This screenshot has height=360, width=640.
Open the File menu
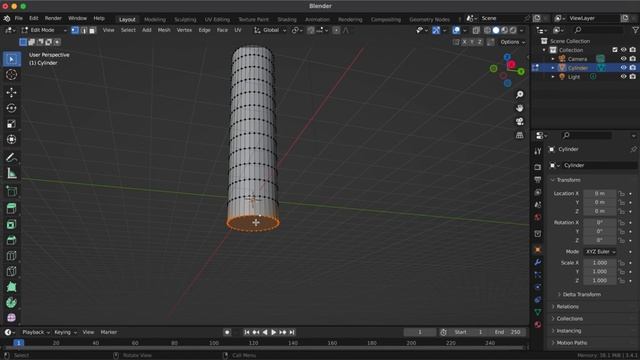[19, 18]
